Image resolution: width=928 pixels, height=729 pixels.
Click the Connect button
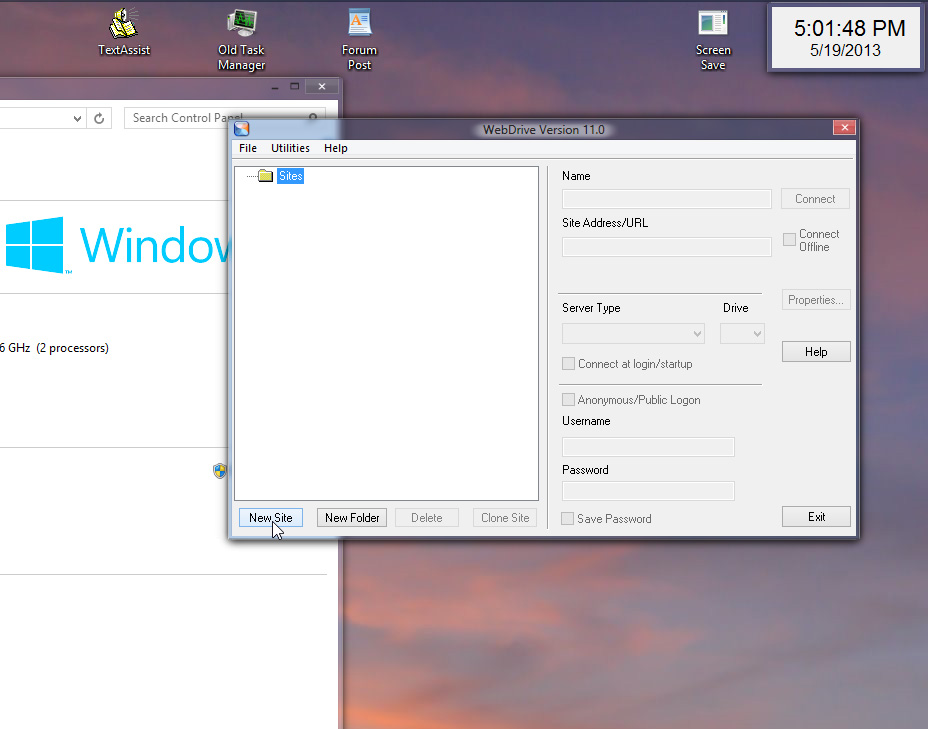pos(815,199)
